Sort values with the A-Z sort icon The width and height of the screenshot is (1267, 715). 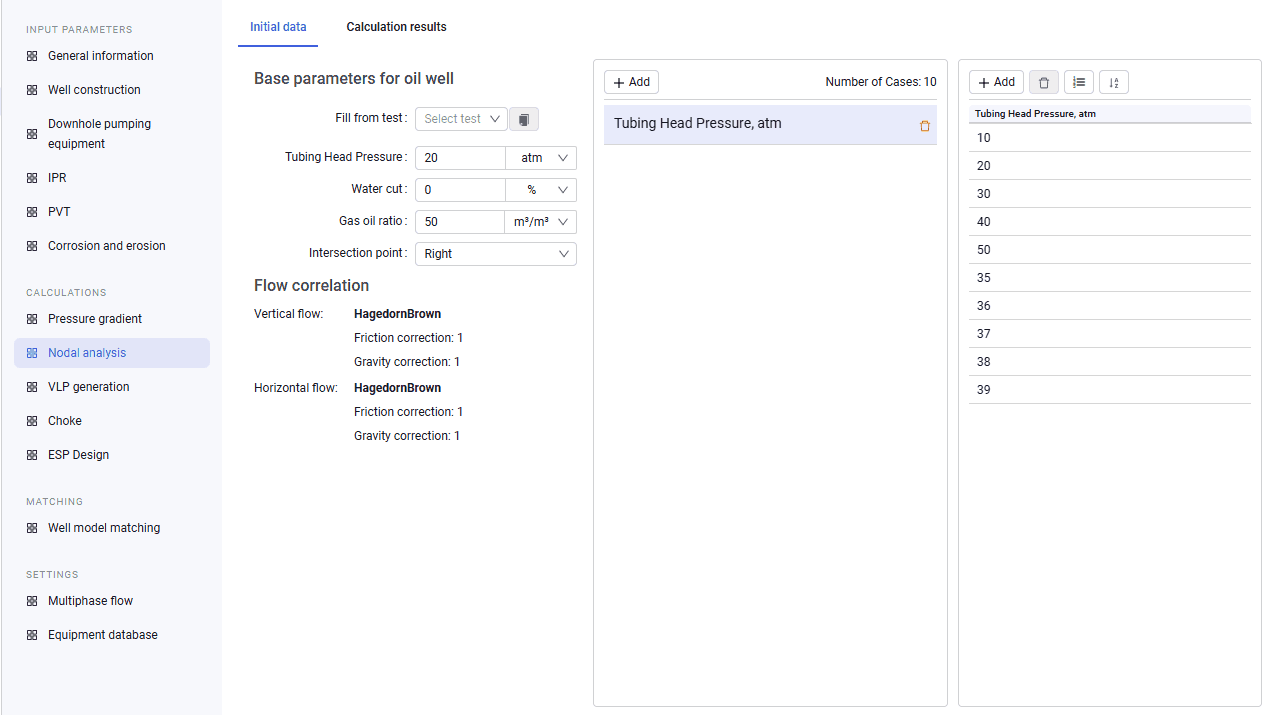(x=1114, y=82)
